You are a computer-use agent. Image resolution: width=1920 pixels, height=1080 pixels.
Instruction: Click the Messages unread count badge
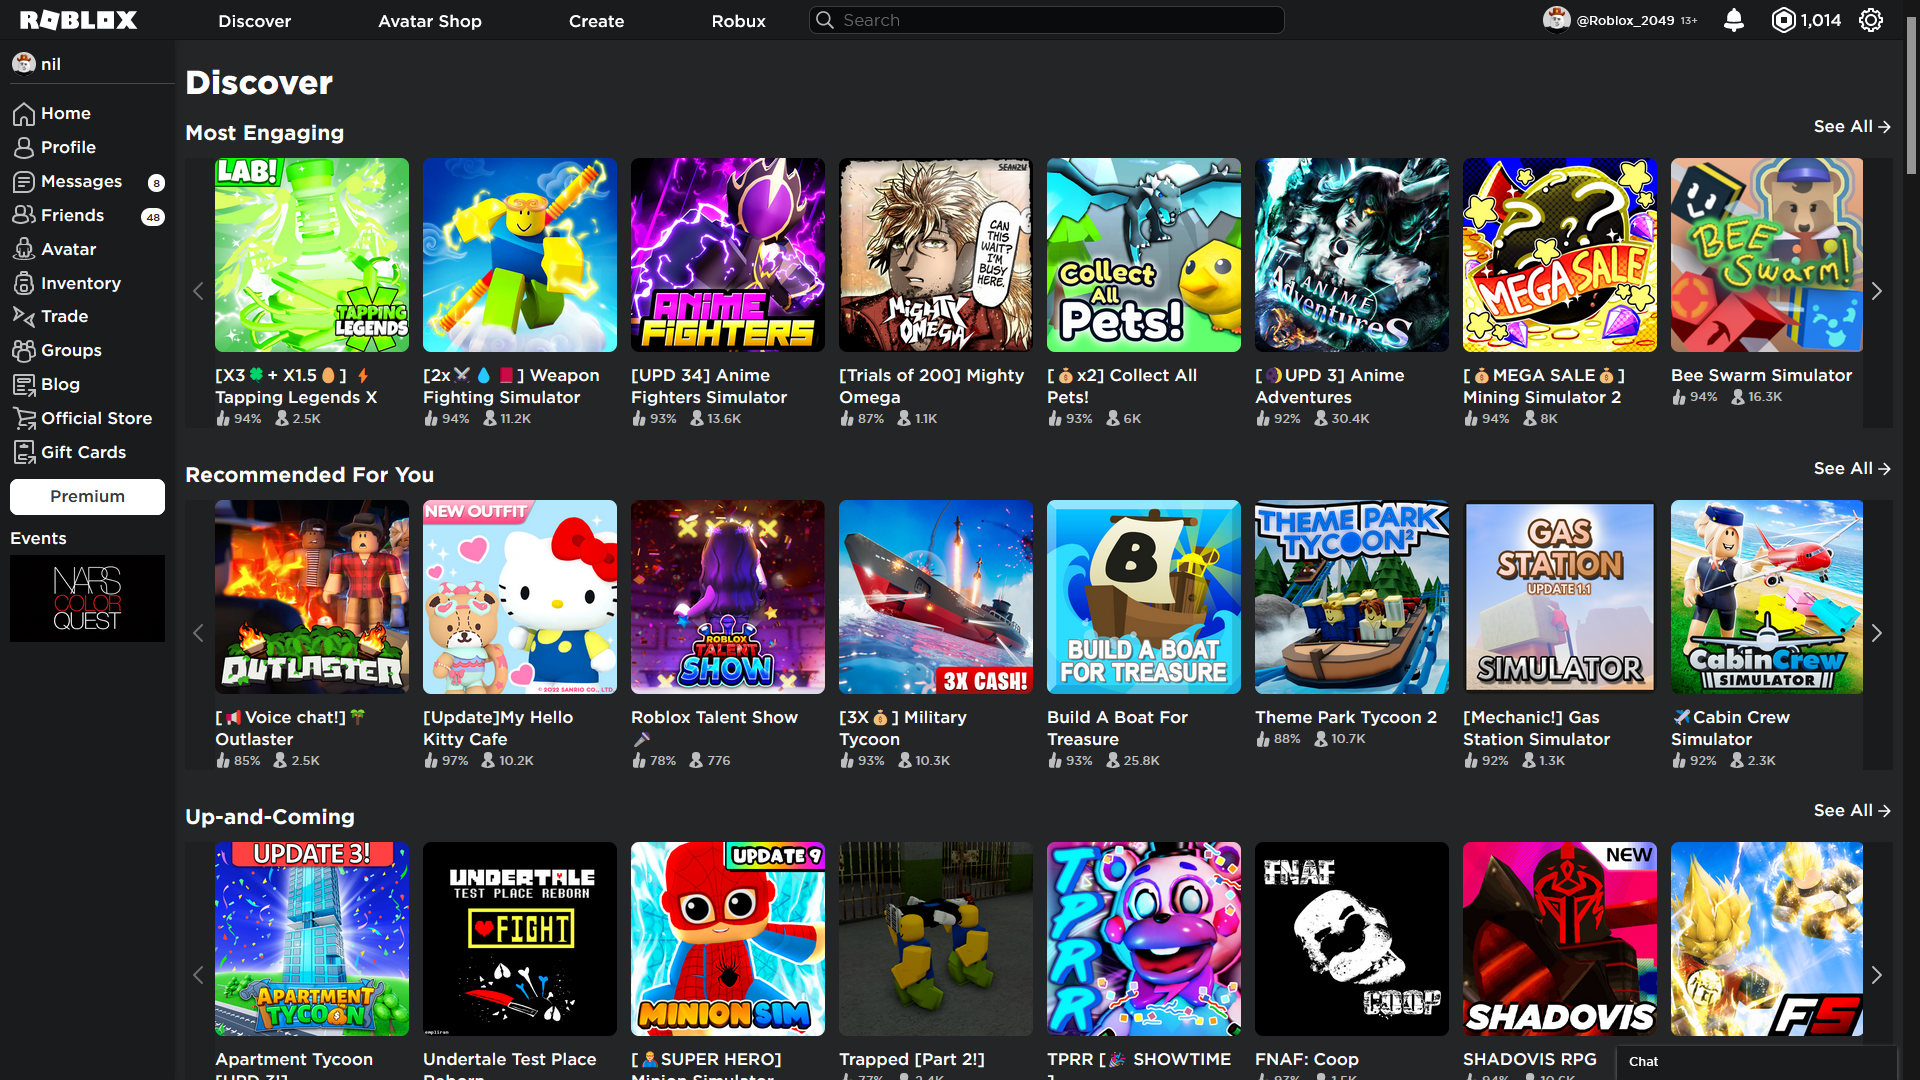156,183
